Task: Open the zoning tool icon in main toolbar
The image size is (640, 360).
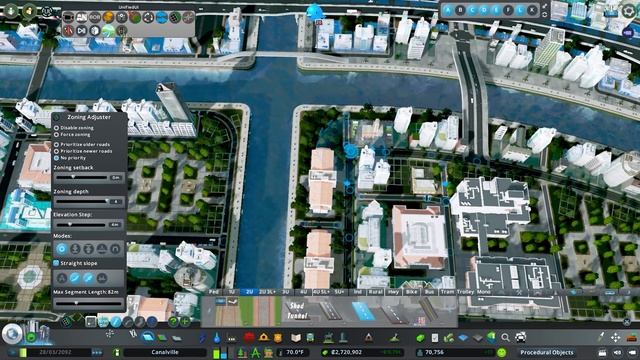Action: [162, 338]
